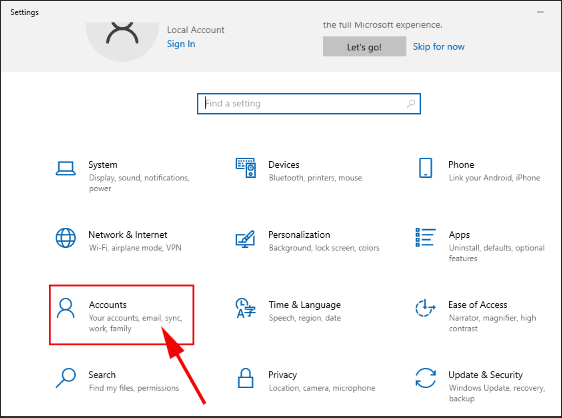This screenshot has width=562, height=418.
Task: Go to Apps heading
Action: point(459,235)
